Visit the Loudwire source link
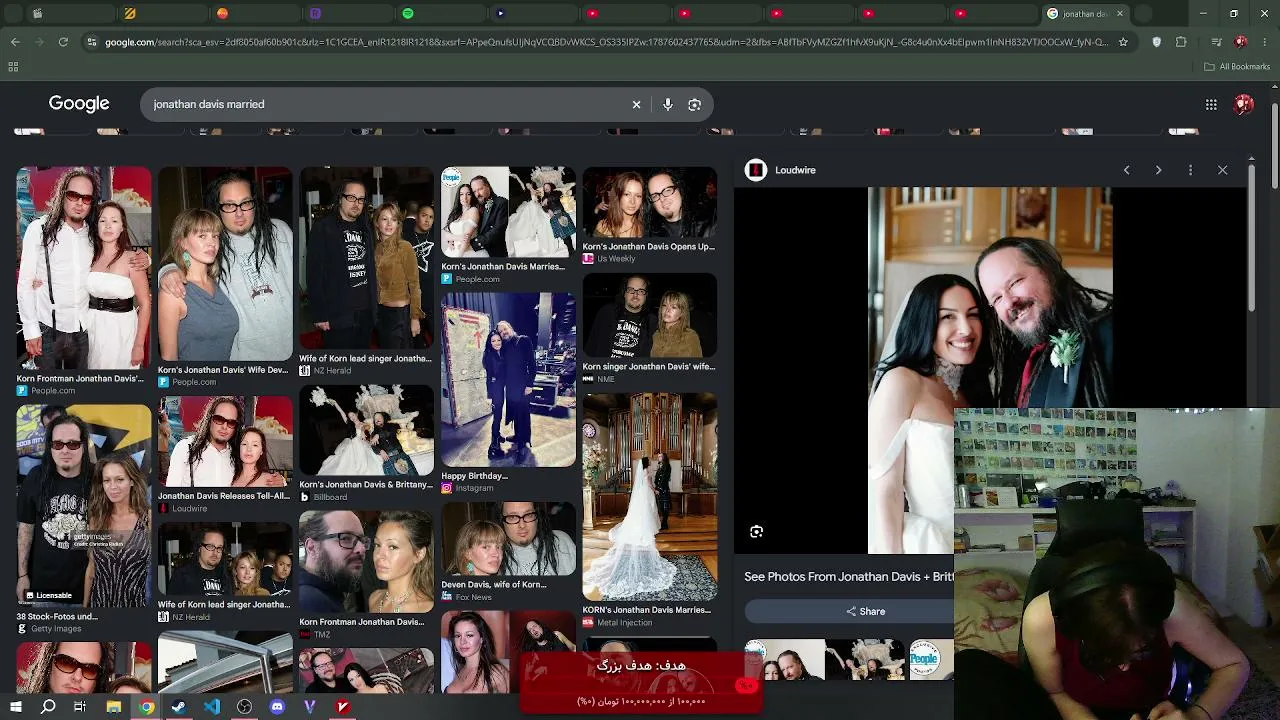This screenshot has height=720, width=1280. [x=795, y=170]
